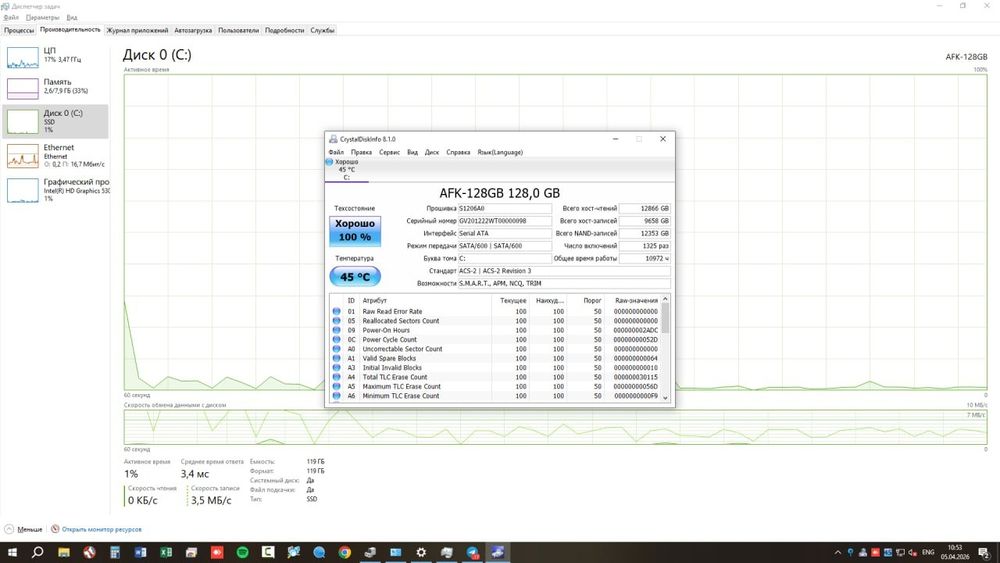This screenshot has height=563, width=1000.
Task: Open taskbar Search magnifier
Action: [x=38, y=552]
